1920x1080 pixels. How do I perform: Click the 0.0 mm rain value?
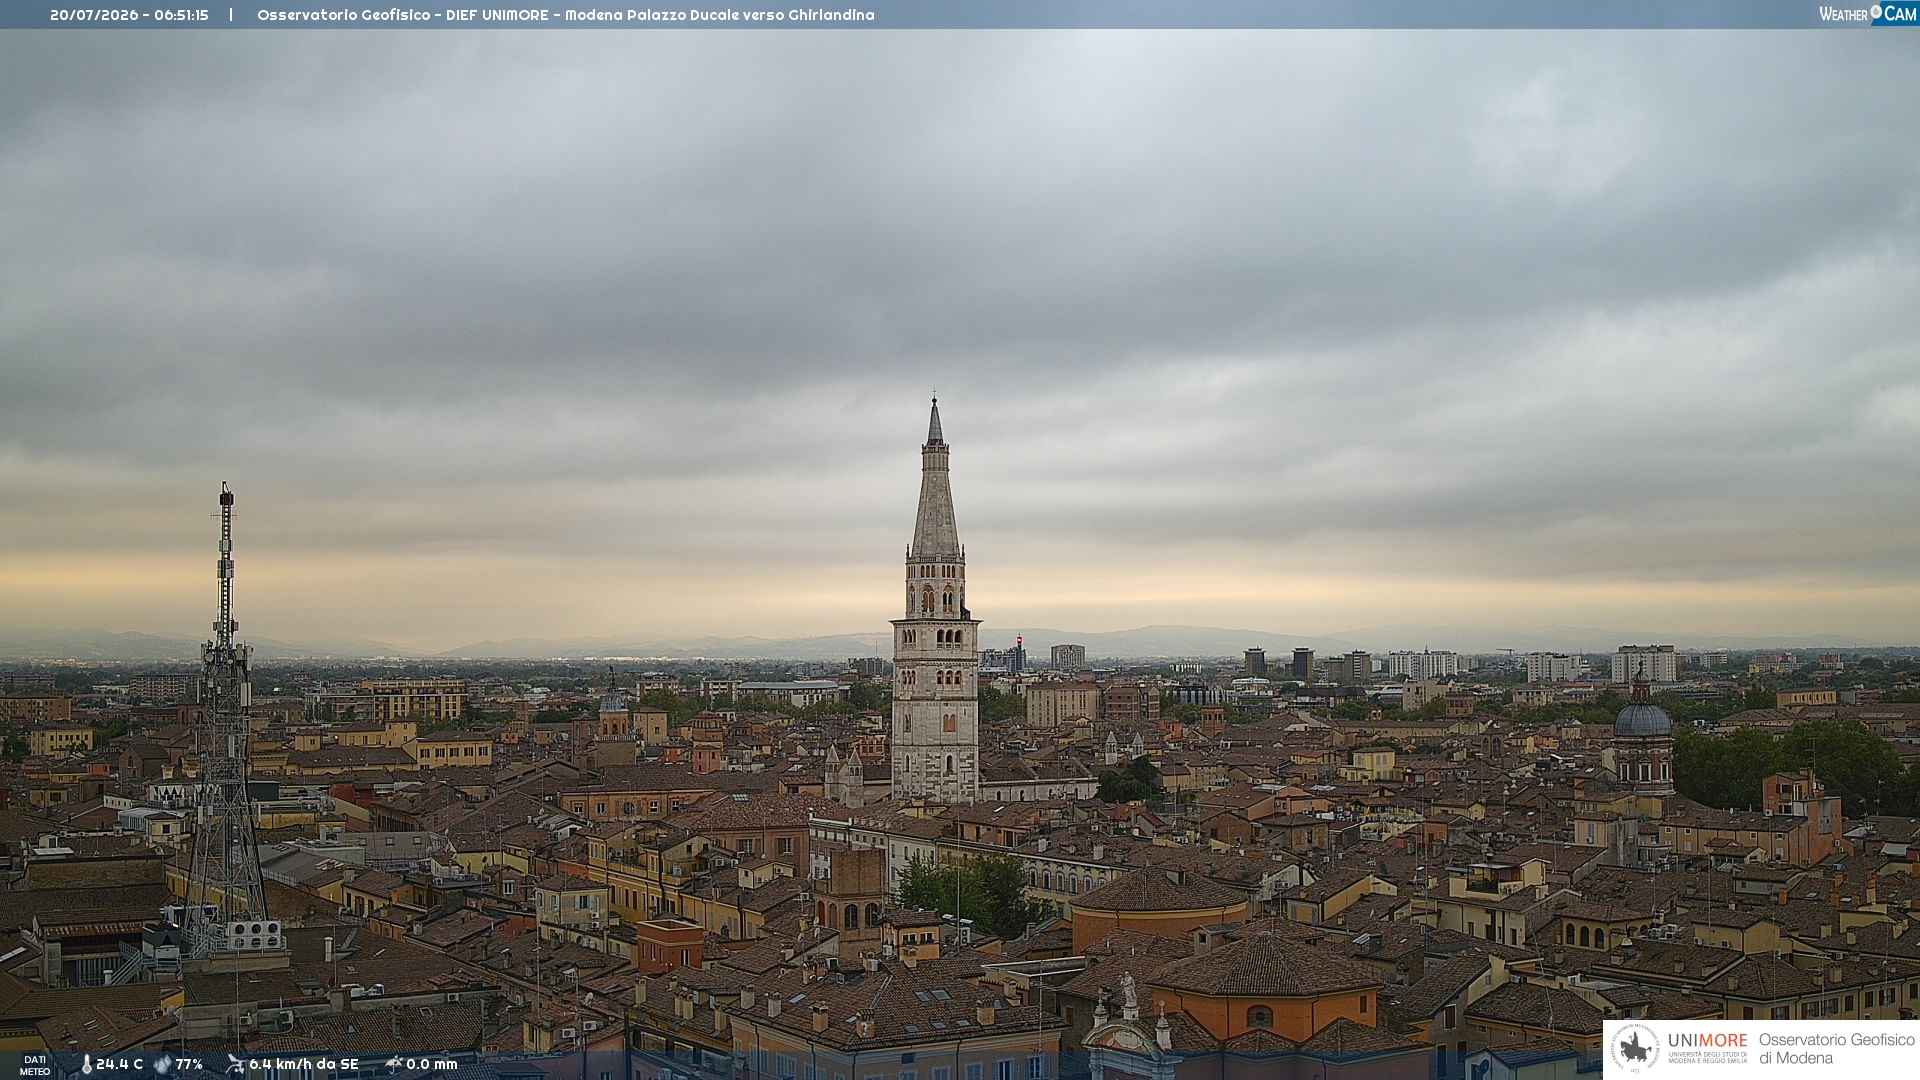[432, 1064]
